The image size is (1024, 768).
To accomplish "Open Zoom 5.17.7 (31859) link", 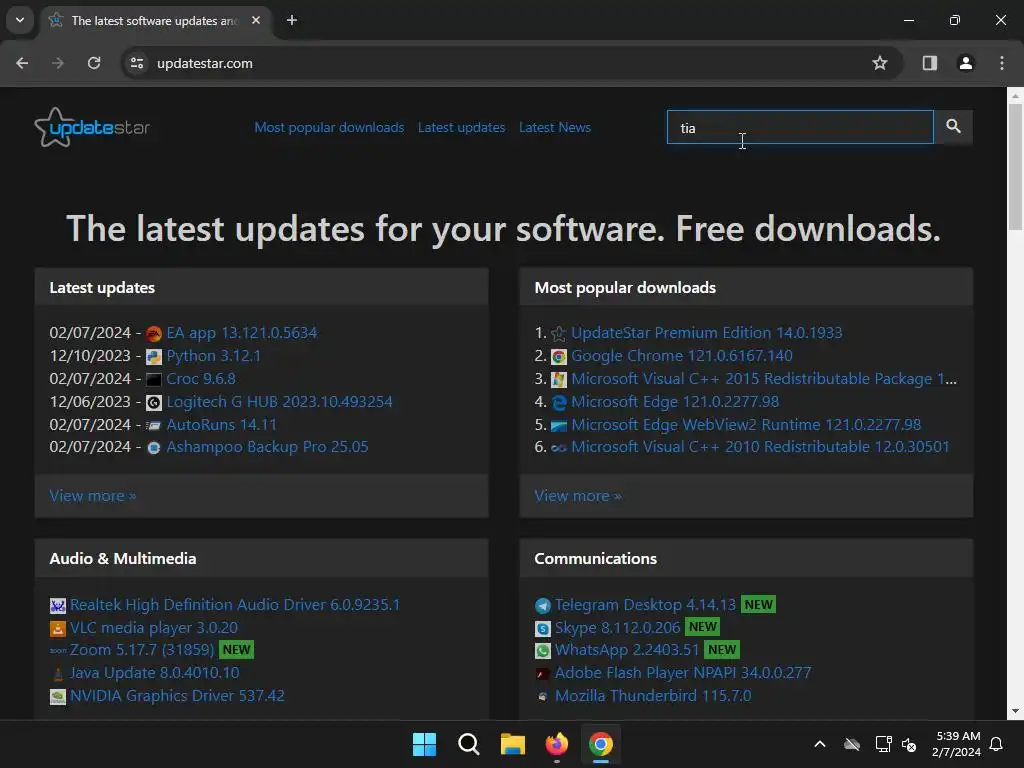I will pos(142,649).
